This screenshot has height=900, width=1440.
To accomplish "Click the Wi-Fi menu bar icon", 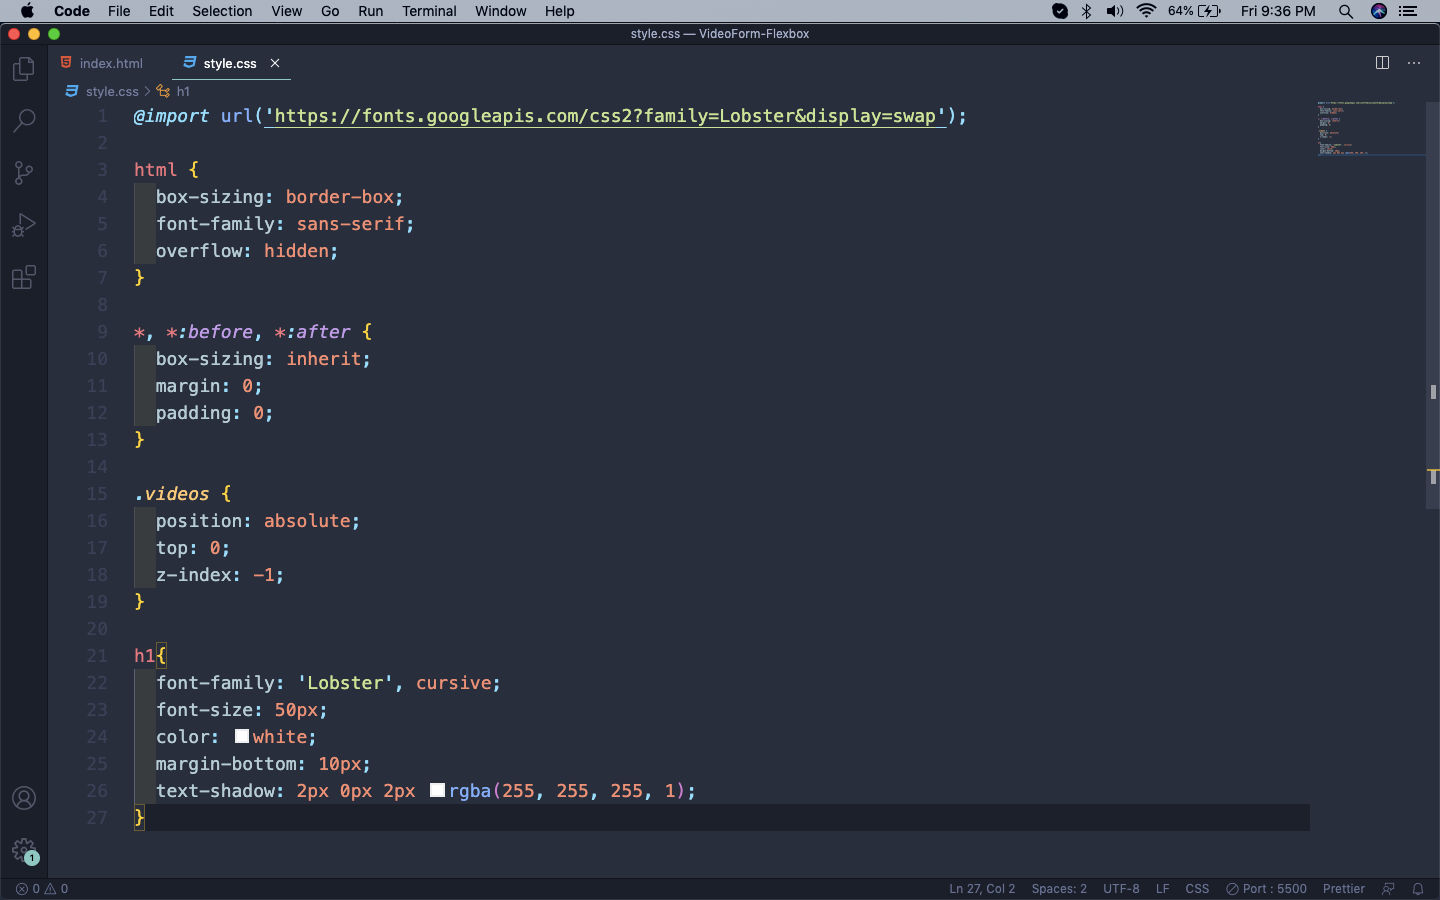I will pyautogui.click(x=1146, y=11).
